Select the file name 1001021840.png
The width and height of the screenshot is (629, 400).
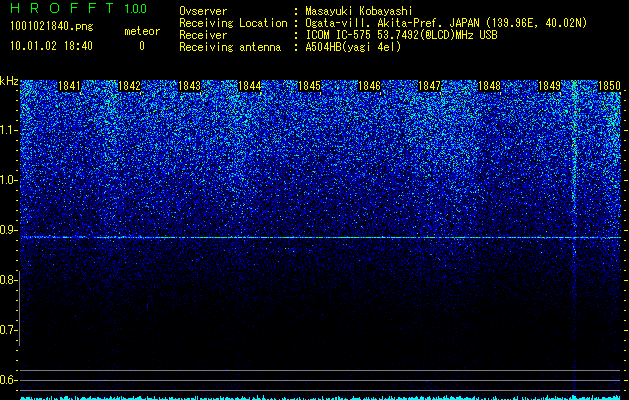51,27
